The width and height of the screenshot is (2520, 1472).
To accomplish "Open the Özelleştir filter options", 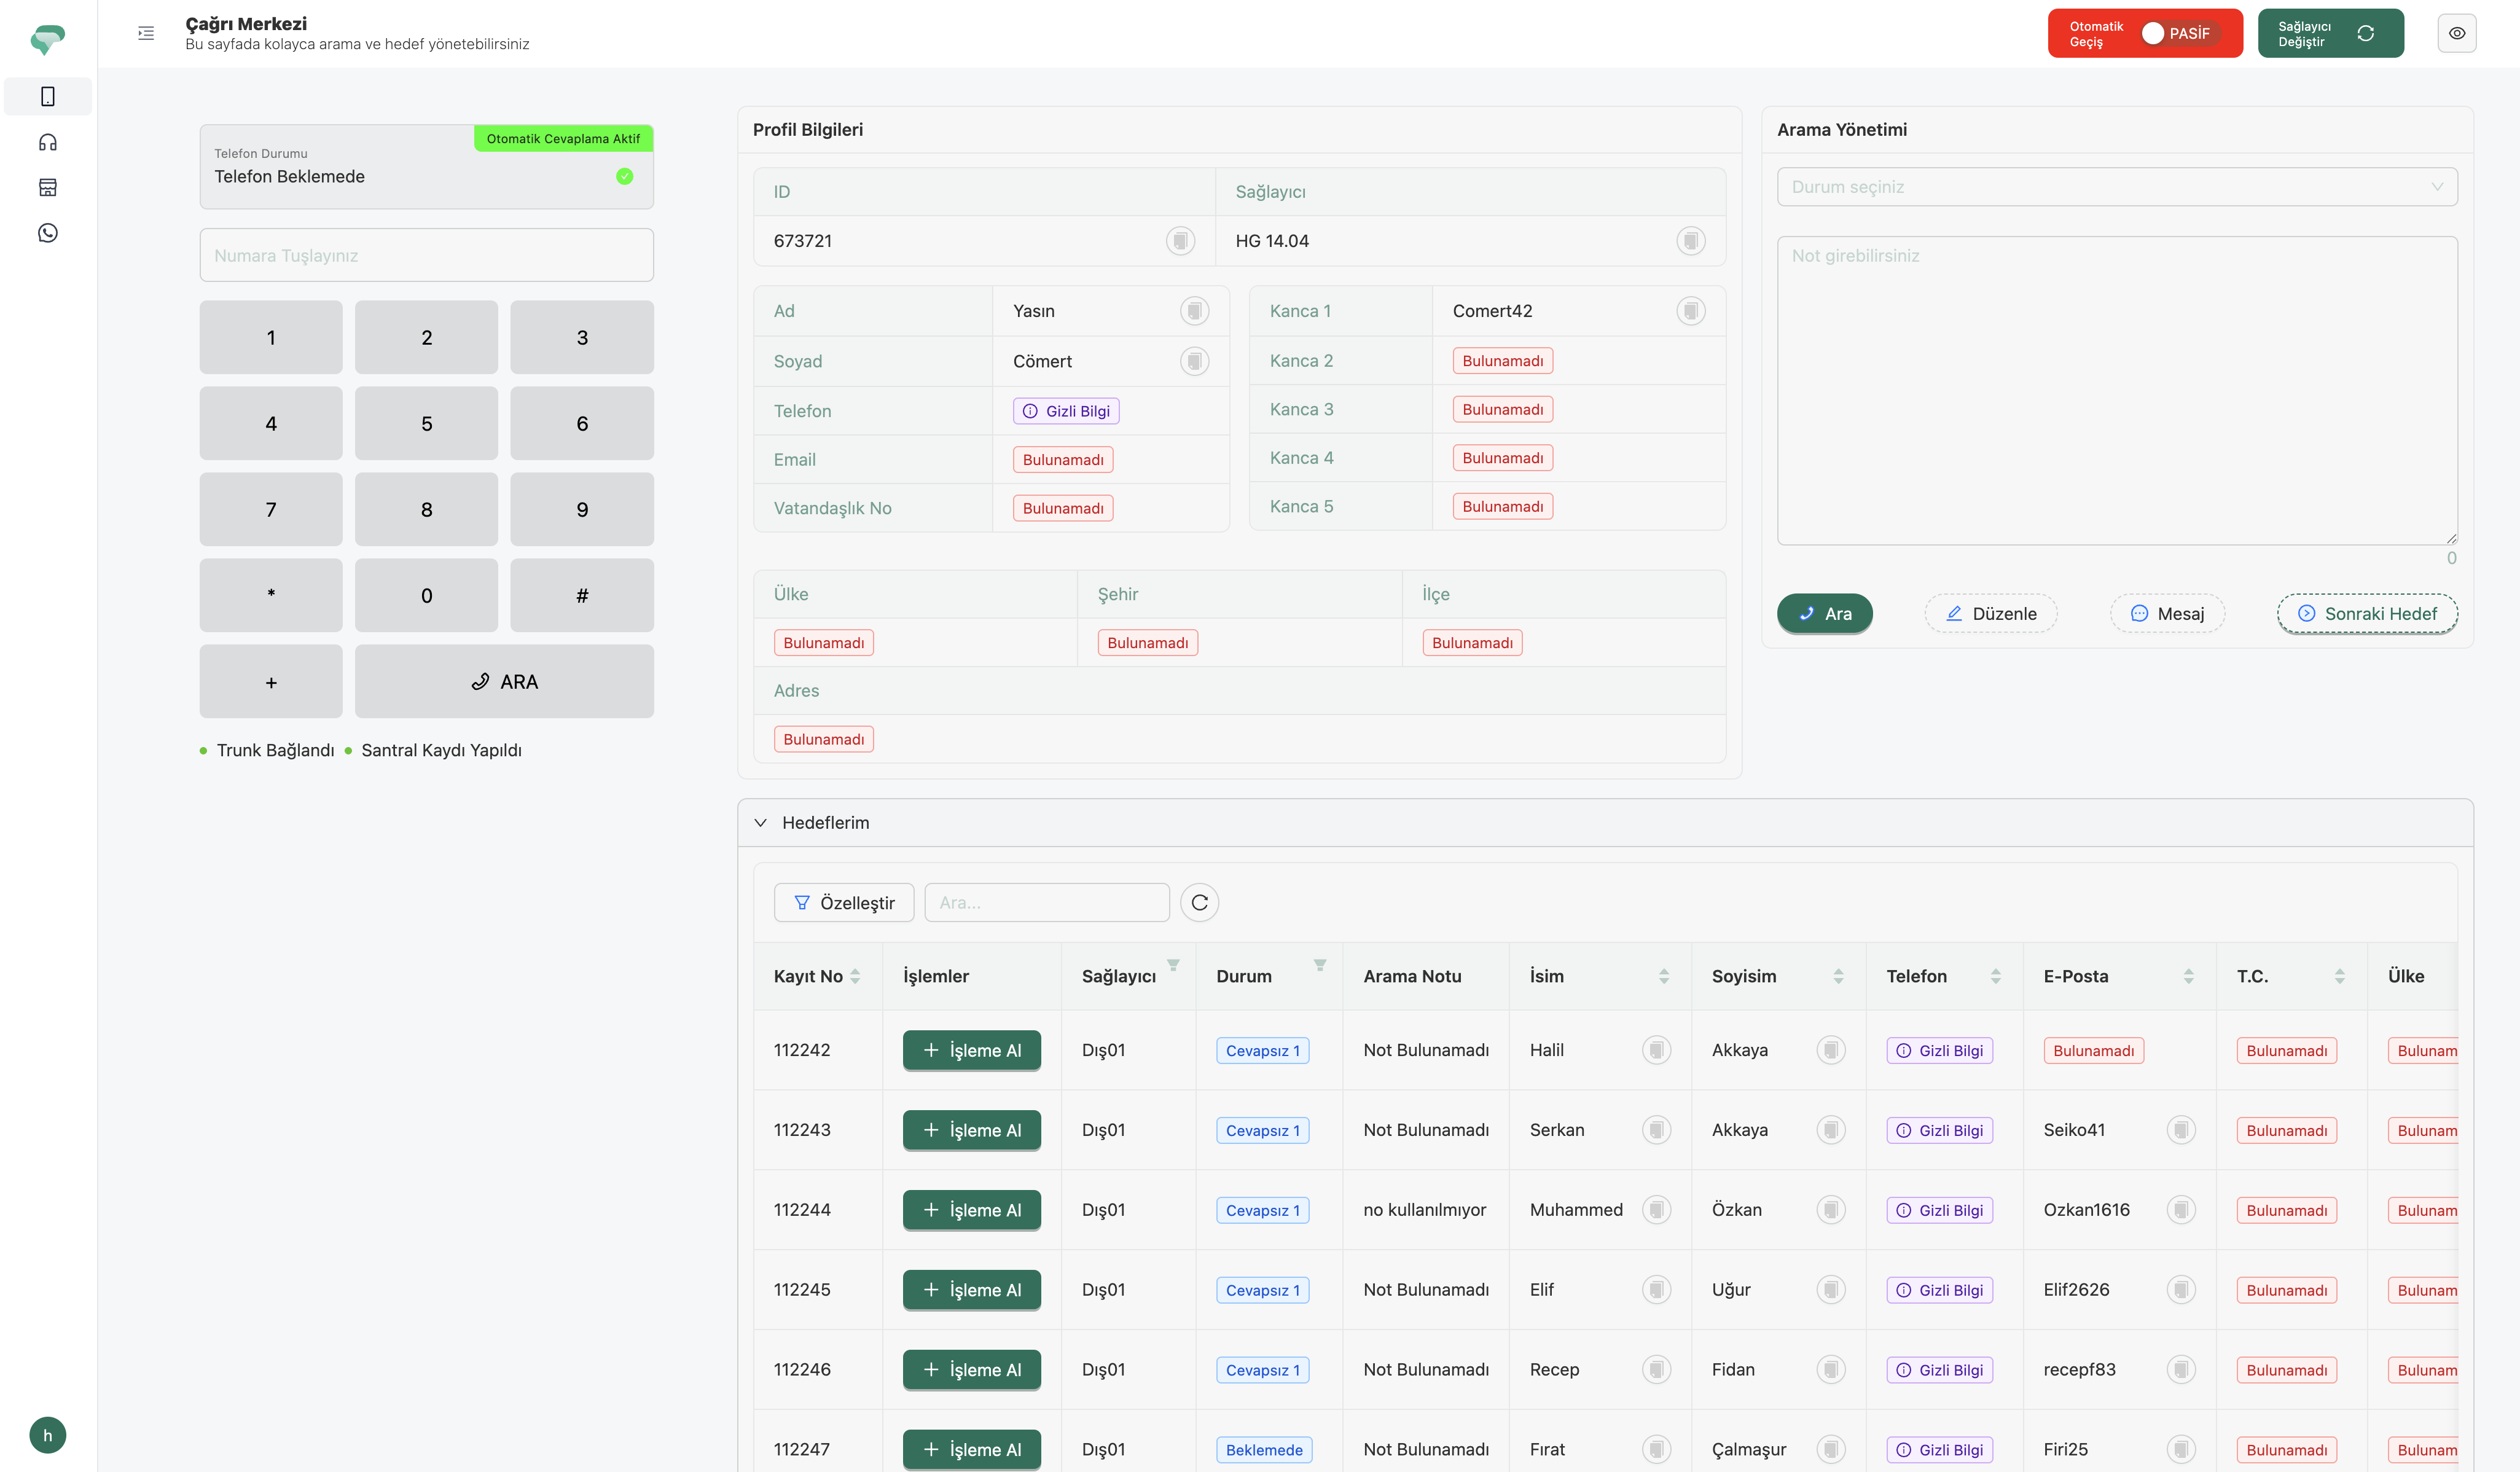I will click(843, 902).
